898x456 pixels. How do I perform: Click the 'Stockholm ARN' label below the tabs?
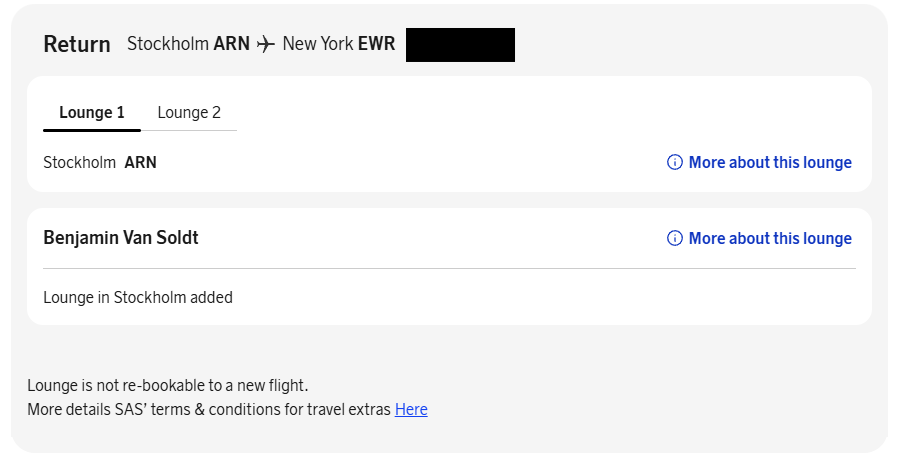pyautogui.click(x=100, y=162)
